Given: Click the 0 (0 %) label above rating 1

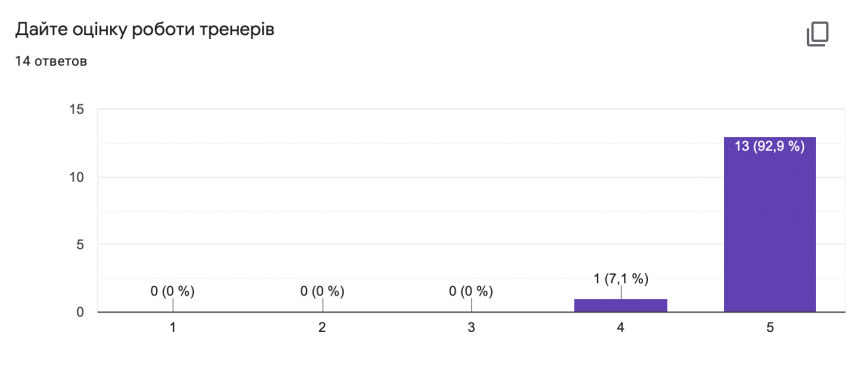Looking at the screenshot, I should (x=172, y=292).
